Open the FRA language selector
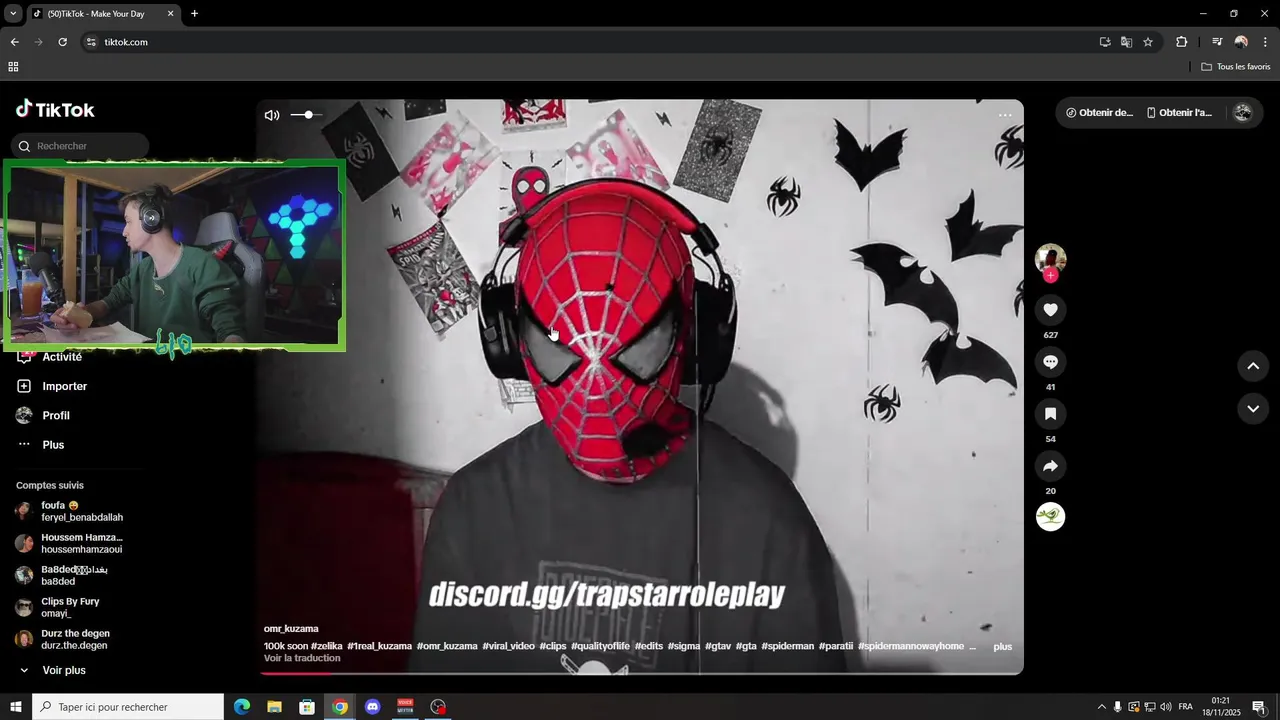The image size is (1280, 720). click(1185, 707)
